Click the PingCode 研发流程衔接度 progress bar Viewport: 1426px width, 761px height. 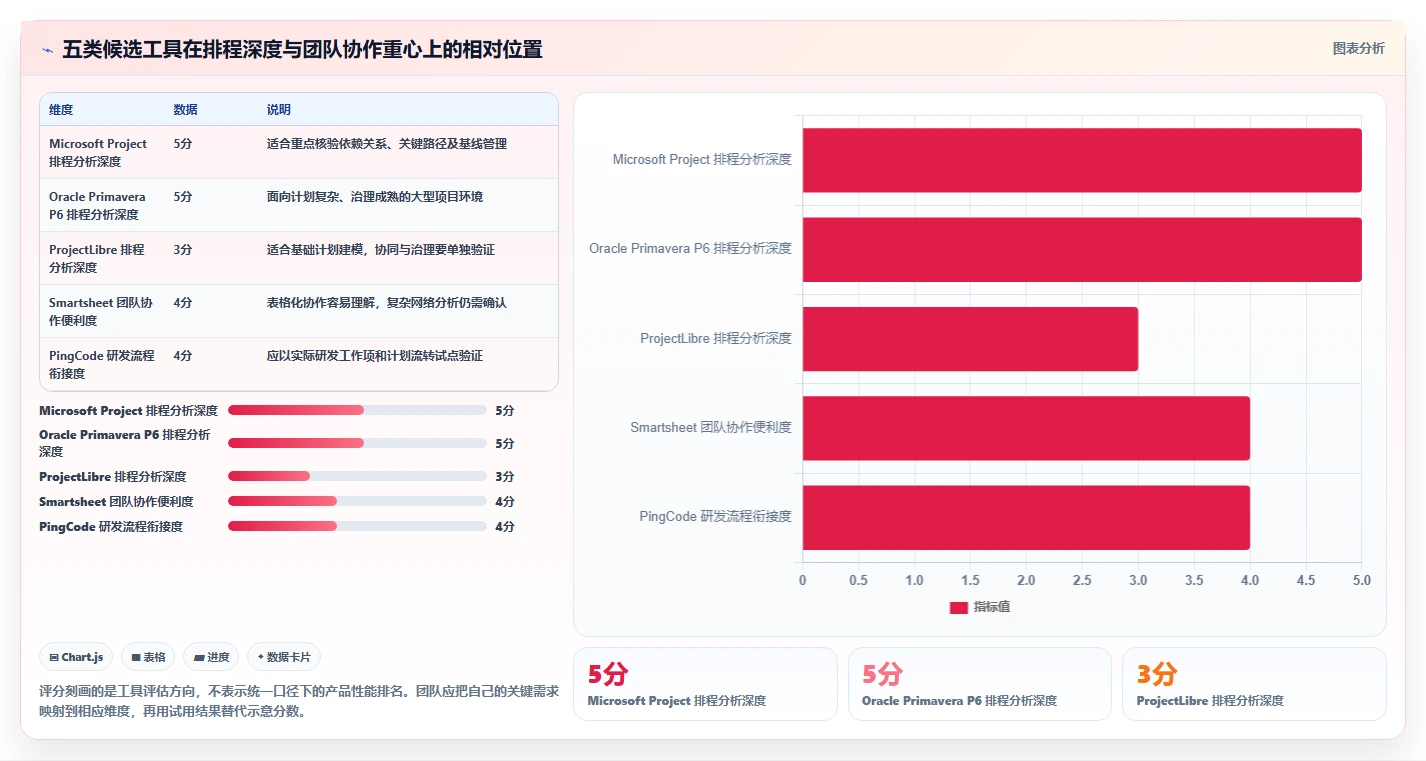pos(357,526)
